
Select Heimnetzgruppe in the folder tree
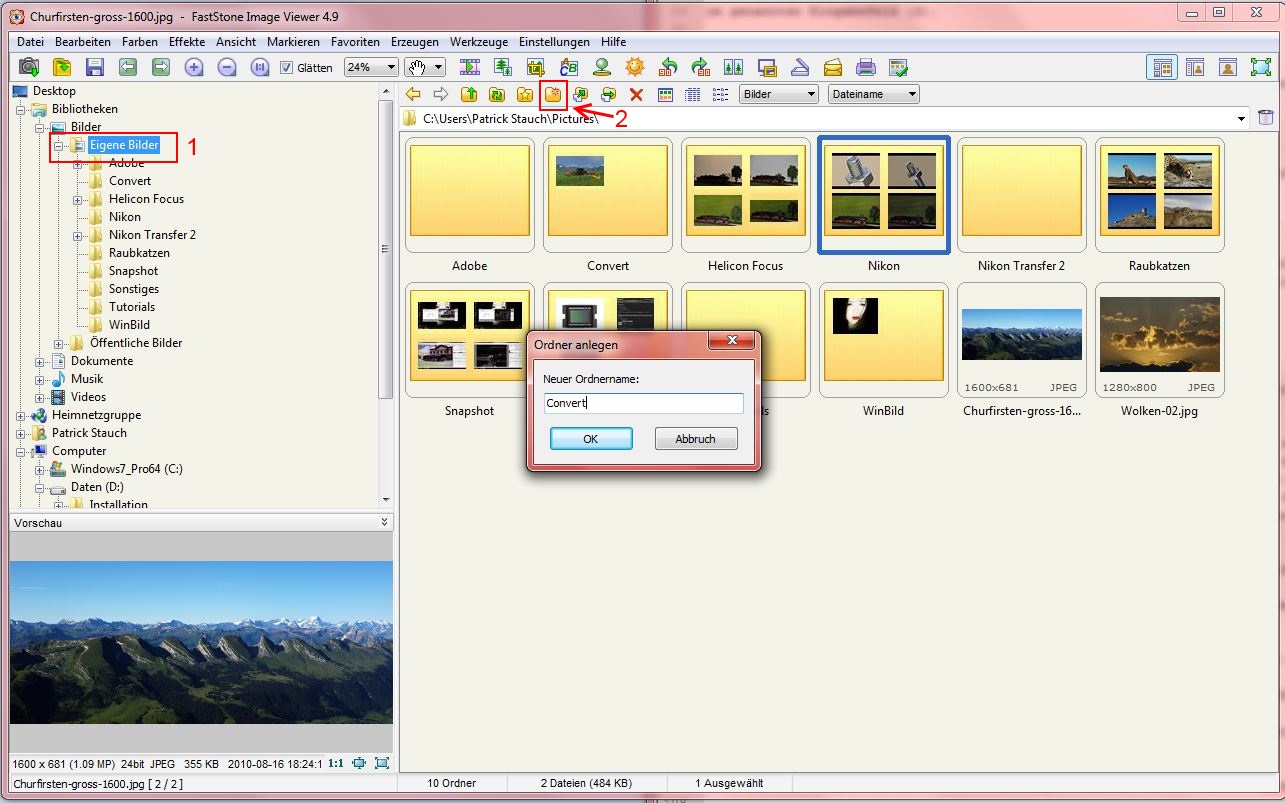click(96, 415)
